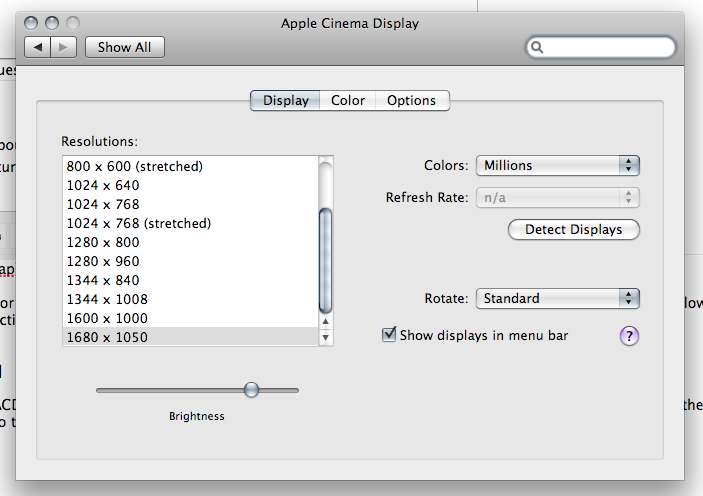Minimize the Apple Cinema Display window
The width and height of the screenshot is (703, 496).
point(52,23)
